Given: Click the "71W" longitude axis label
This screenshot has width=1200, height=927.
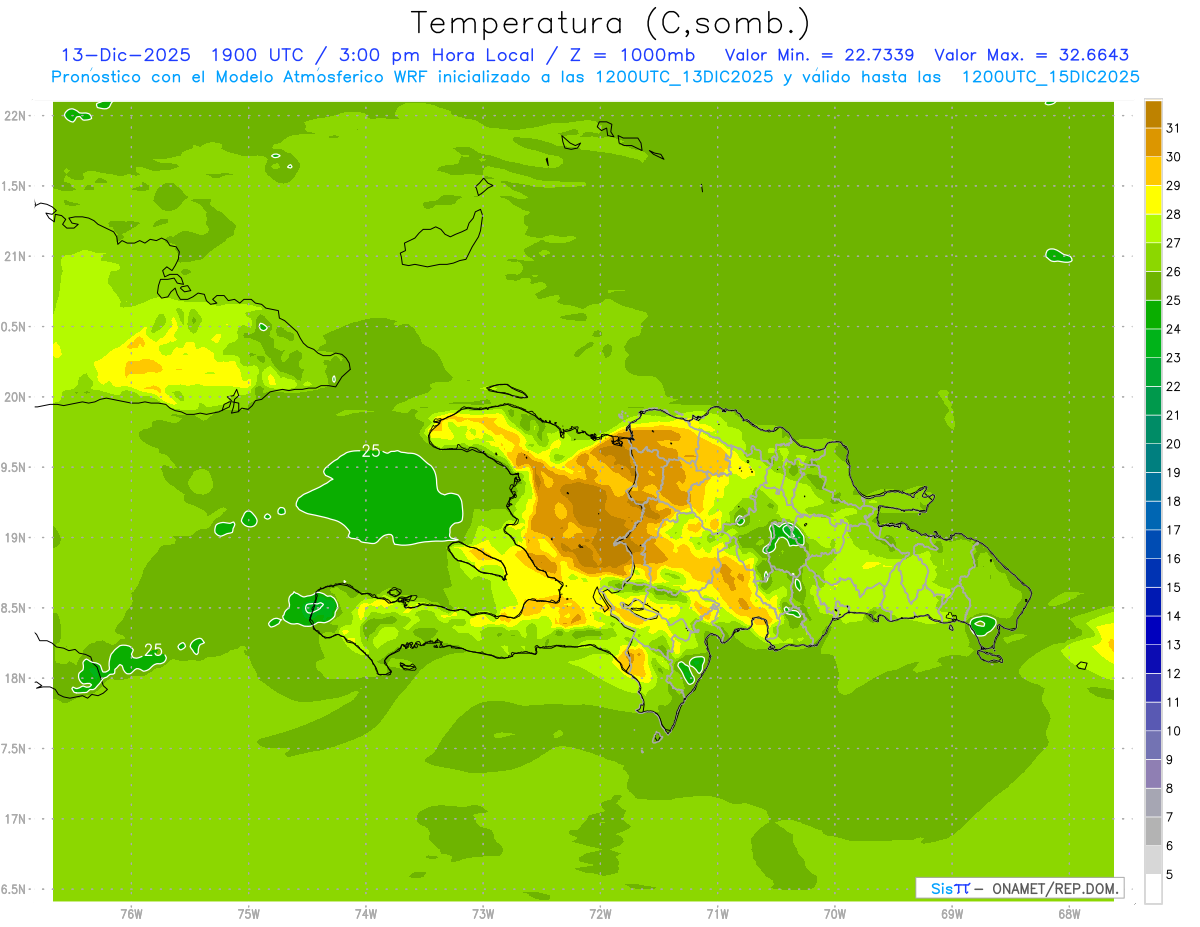Looking at the screenshot, I should pos(717,913).
